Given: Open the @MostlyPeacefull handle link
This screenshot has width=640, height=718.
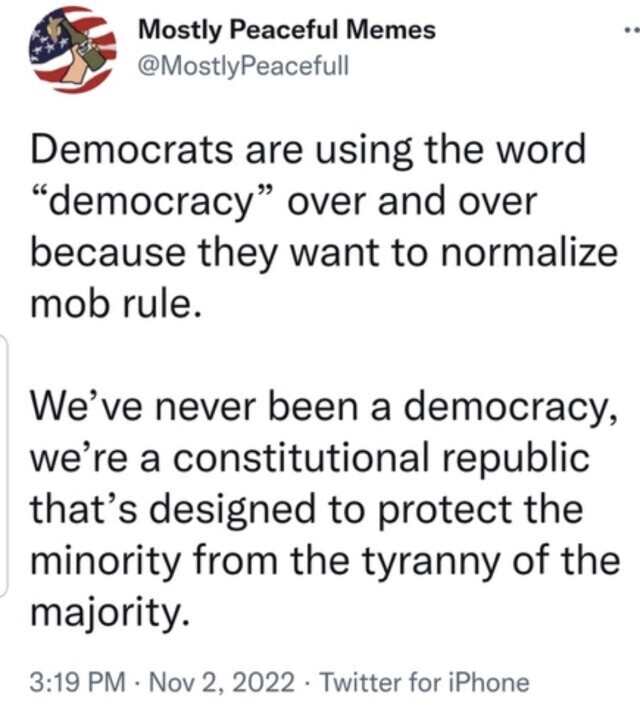Looking at the screenshot, I should click(x=240, y=65).
